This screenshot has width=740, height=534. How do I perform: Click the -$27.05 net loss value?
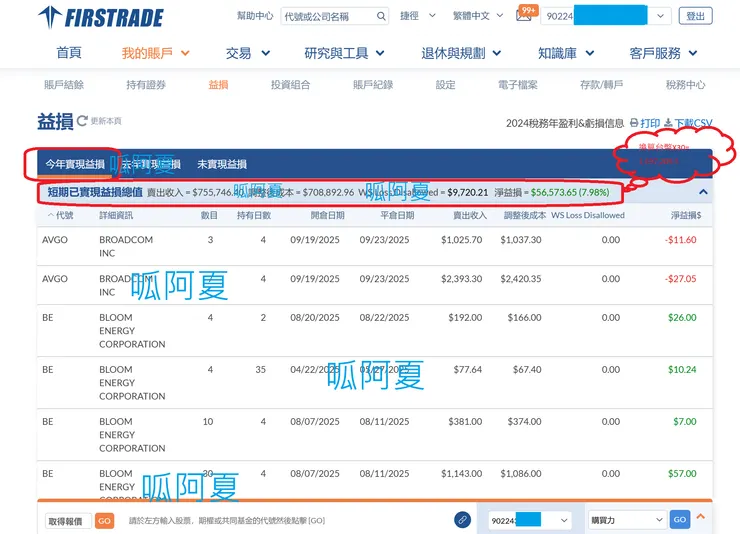tap(681, 279)
